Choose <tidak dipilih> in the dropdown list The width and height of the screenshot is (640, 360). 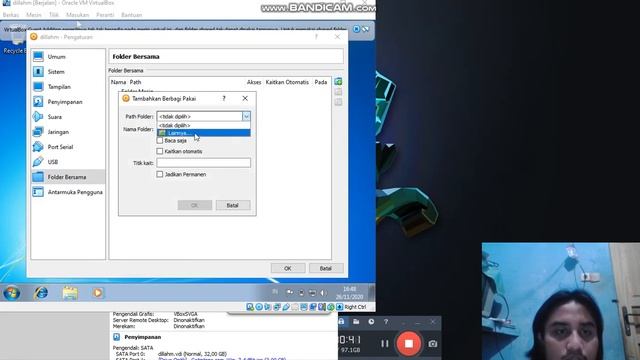pos(204,126)
